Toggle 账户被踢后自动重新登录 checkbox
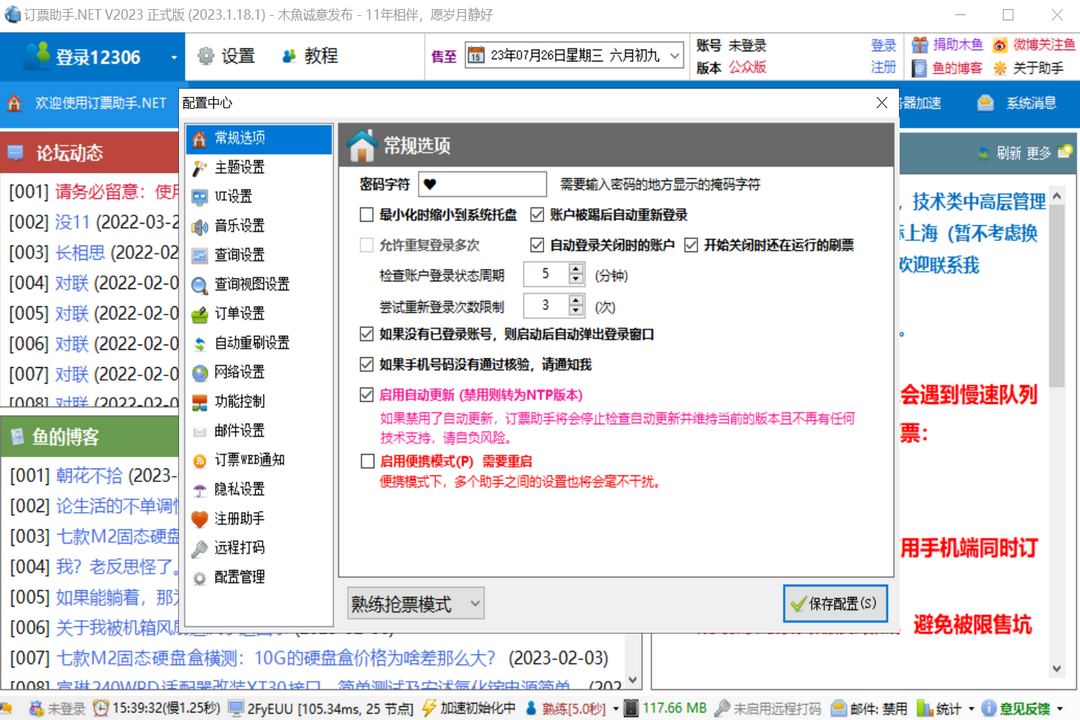Viewport: 1080px width, 720px height. tap(537, 215)
